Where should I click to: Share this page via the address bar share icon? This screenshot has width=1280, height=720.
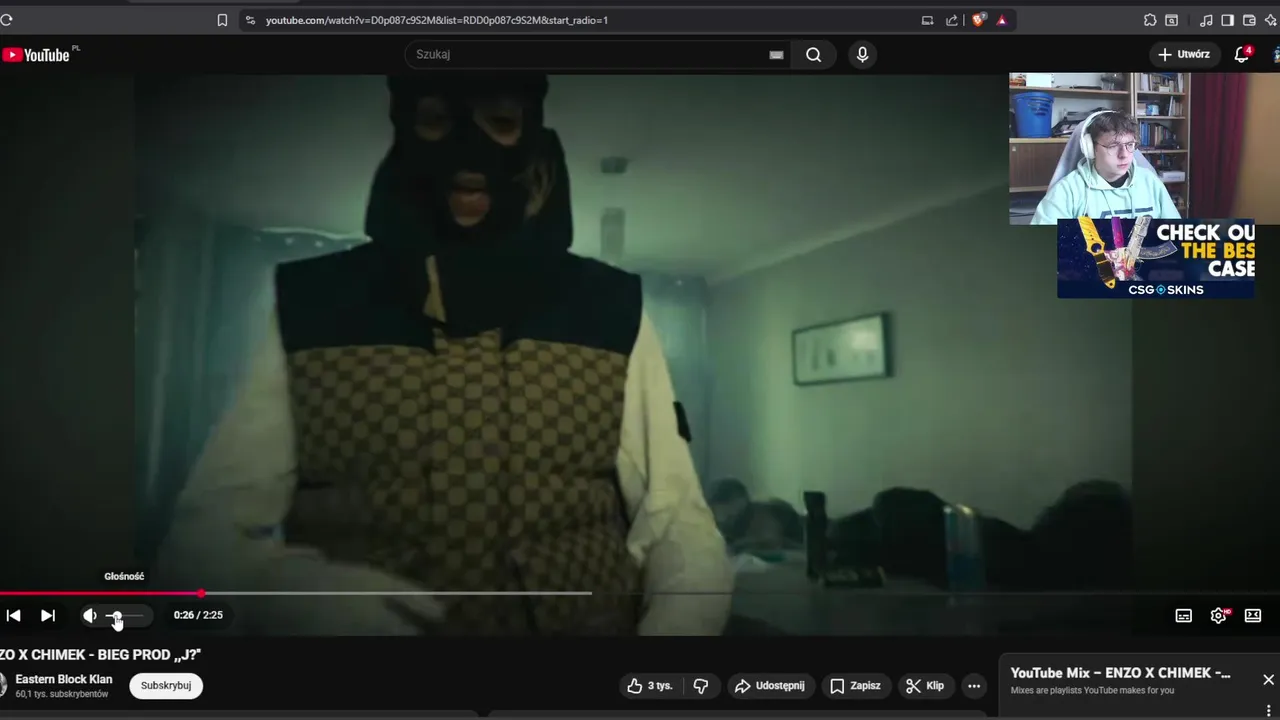click(951, 20)
